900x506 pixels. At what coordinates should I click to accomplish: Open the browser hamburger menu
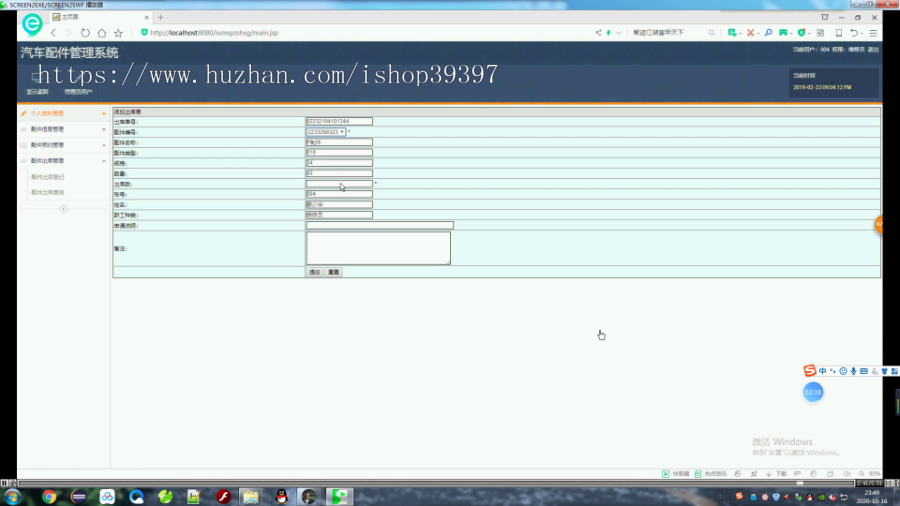click(x=873, y=33)
